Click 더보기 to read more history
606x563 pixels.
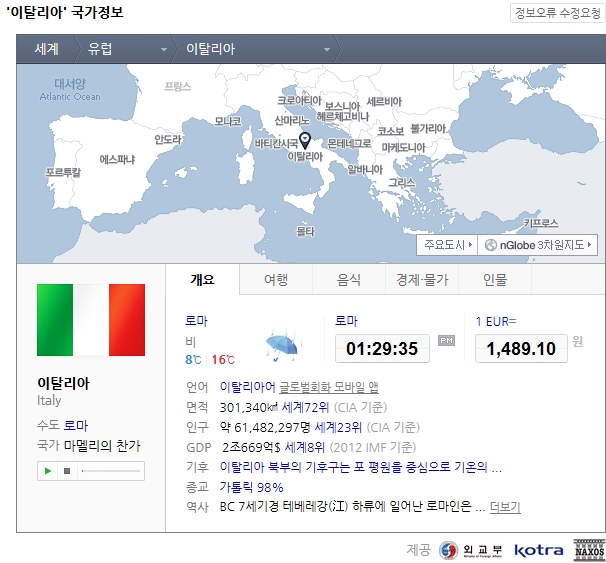click(505, 507)
